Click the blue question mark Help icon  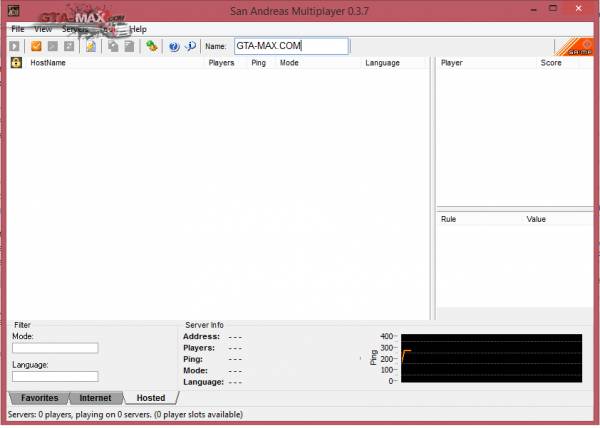pyautogui.click(x=174, y=47)
